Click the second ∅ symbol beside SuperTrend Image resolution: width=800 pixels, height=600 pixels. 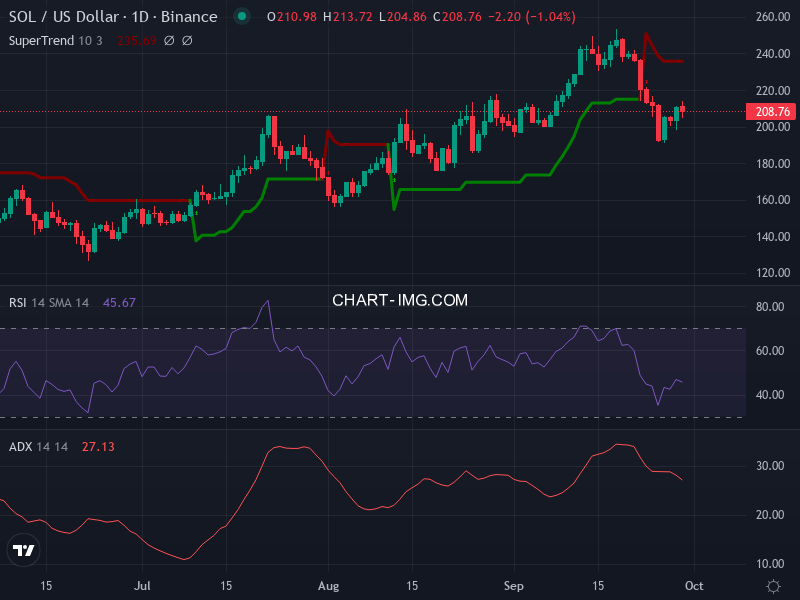[187, 40]
